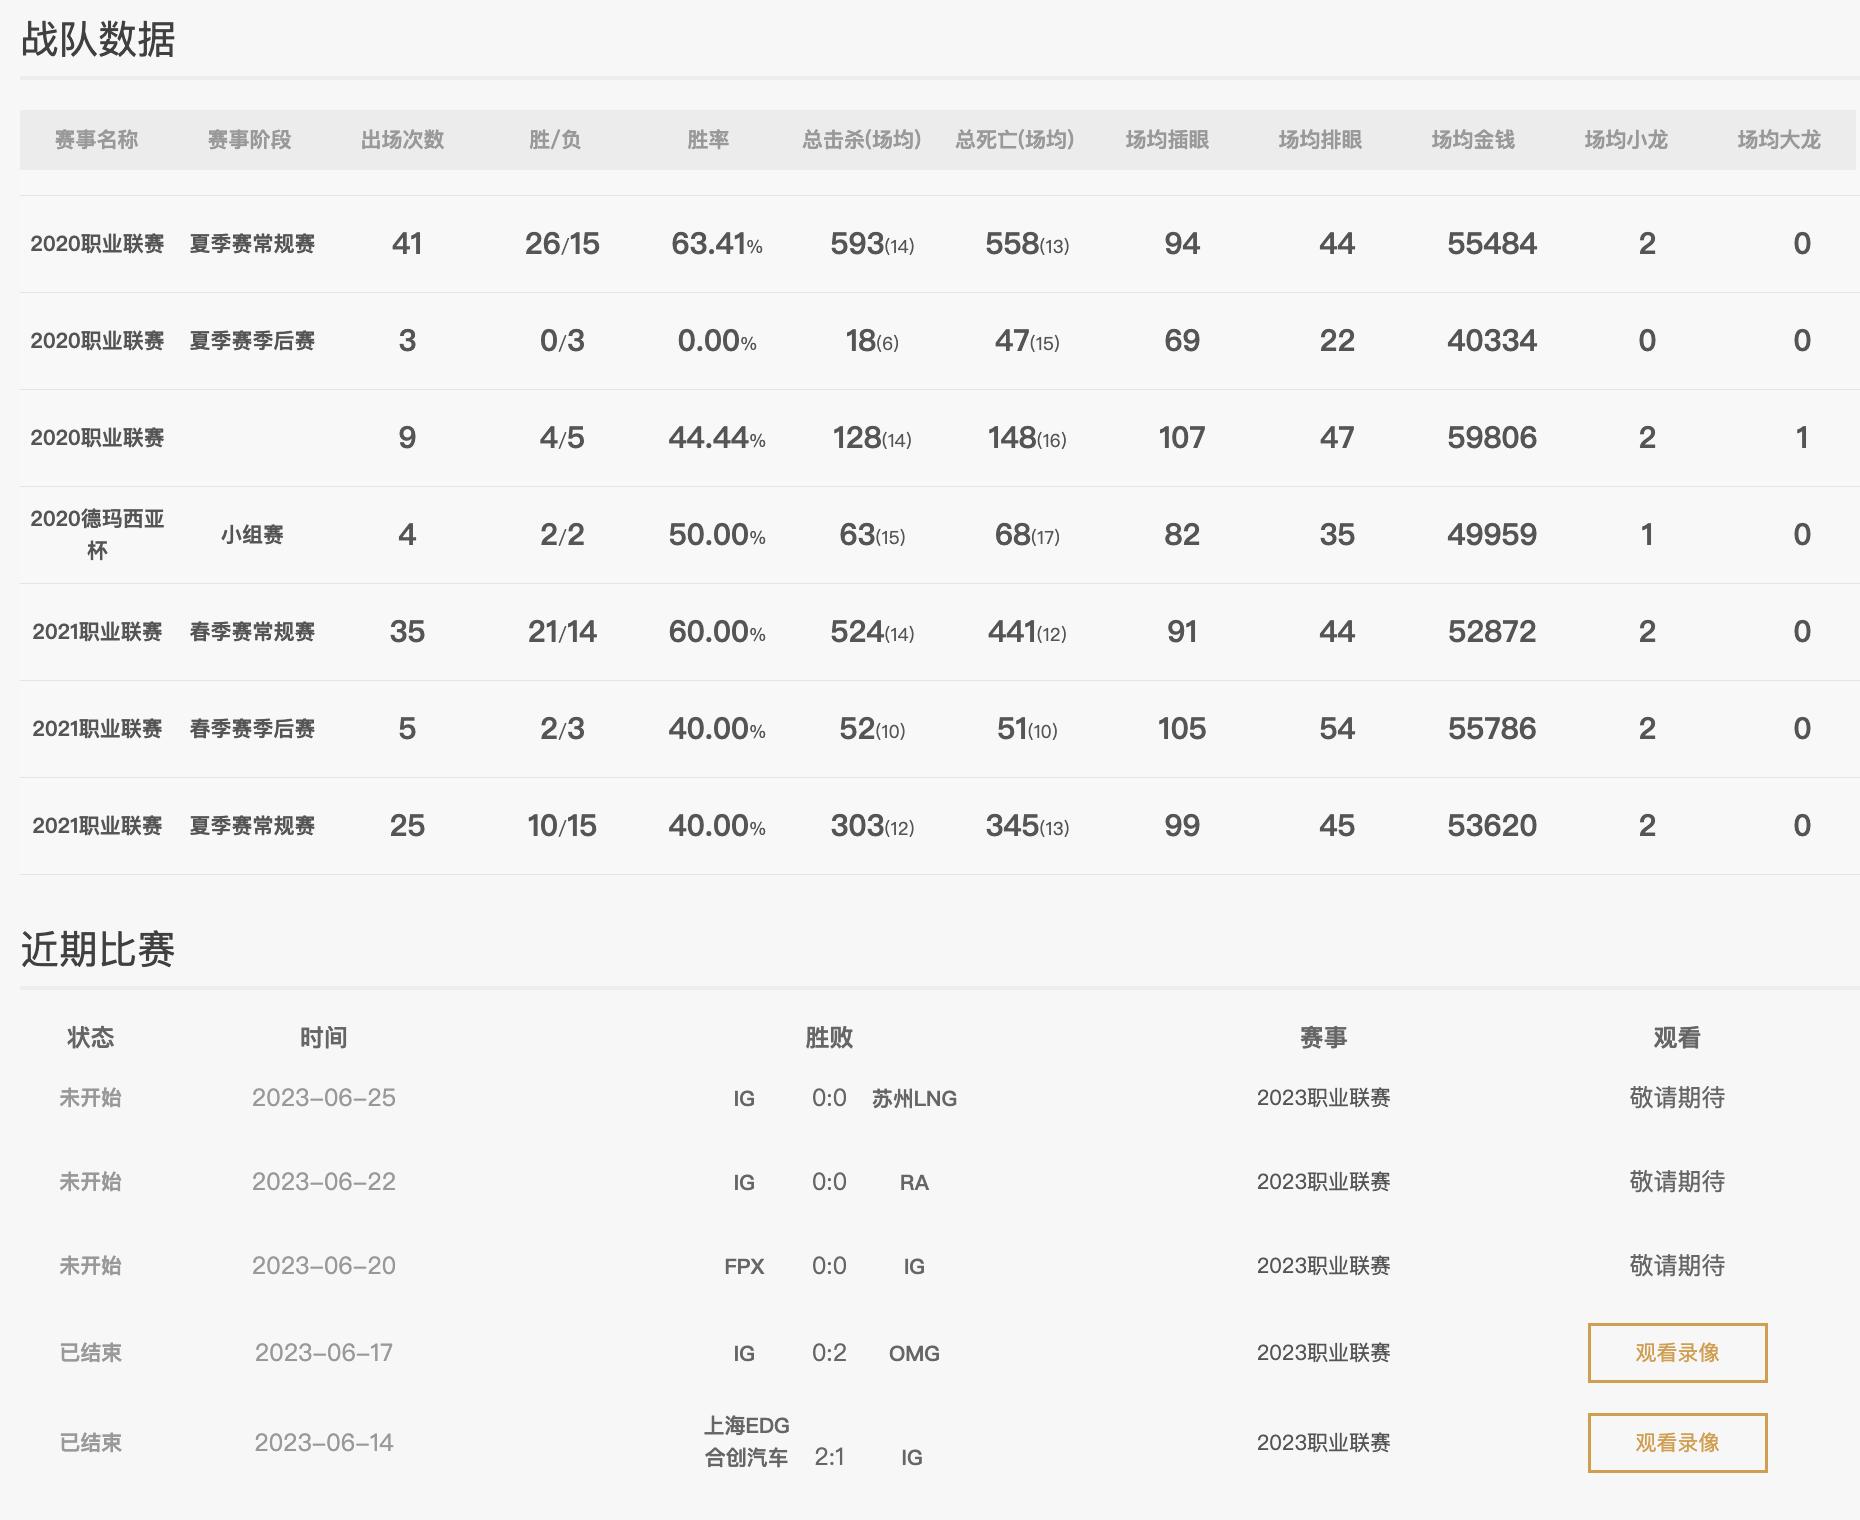Click the FPX team name
Image resolution: width=1860 pixels, height=1520 pixels.
pyautogui.click(x=744, y=1267)
